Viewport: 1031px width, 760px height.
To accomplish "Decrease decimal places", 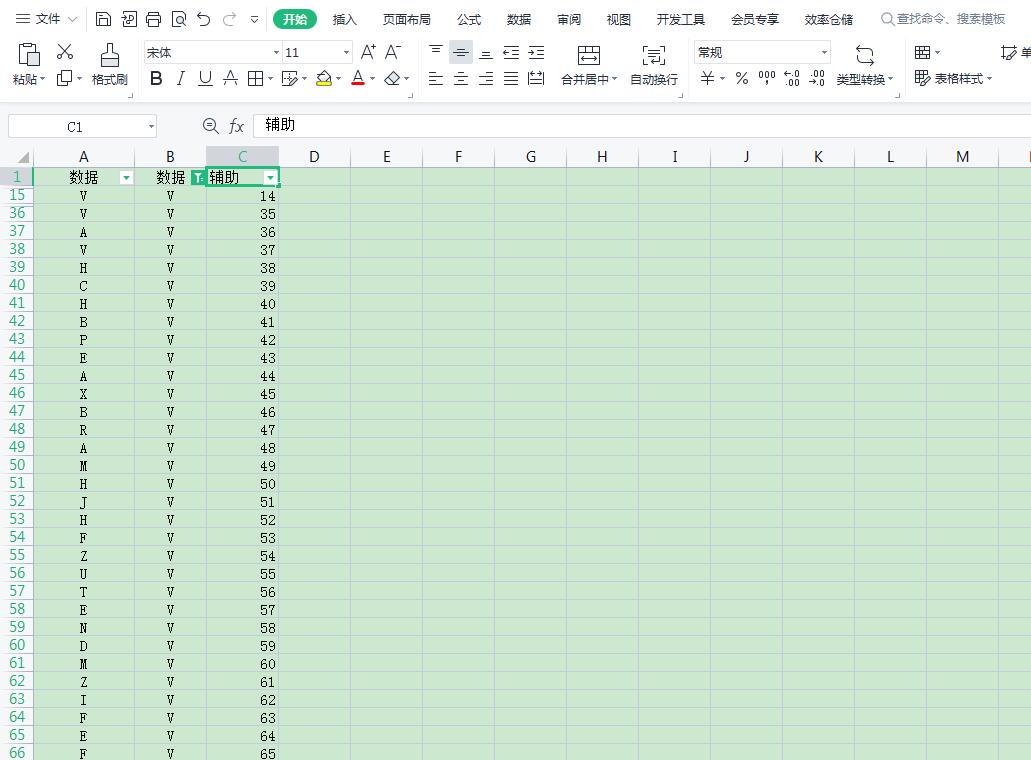I will pyautogui.click(x=817, y=79).
